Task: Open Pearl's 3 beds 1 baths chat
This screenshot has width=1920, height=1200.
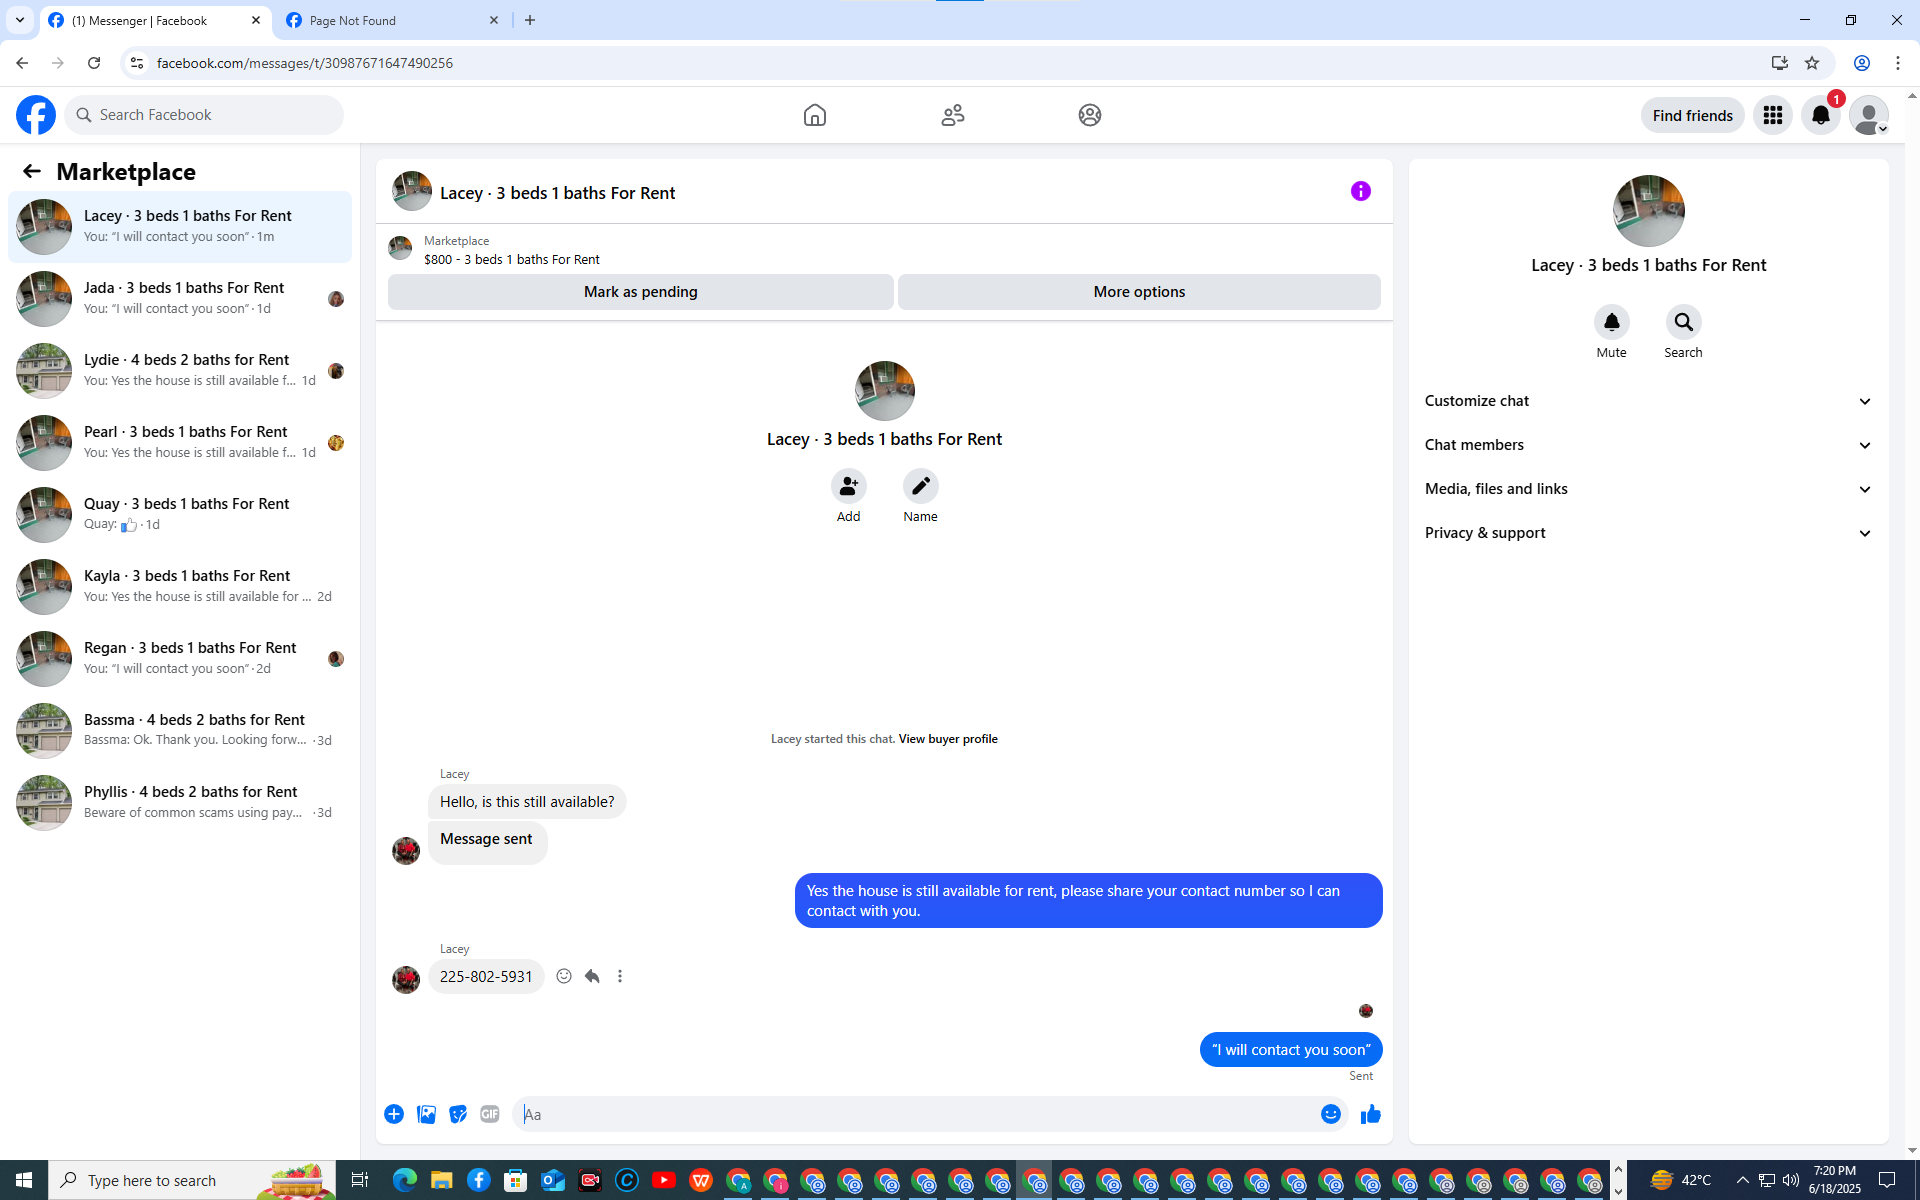Action: coord(180,442)
